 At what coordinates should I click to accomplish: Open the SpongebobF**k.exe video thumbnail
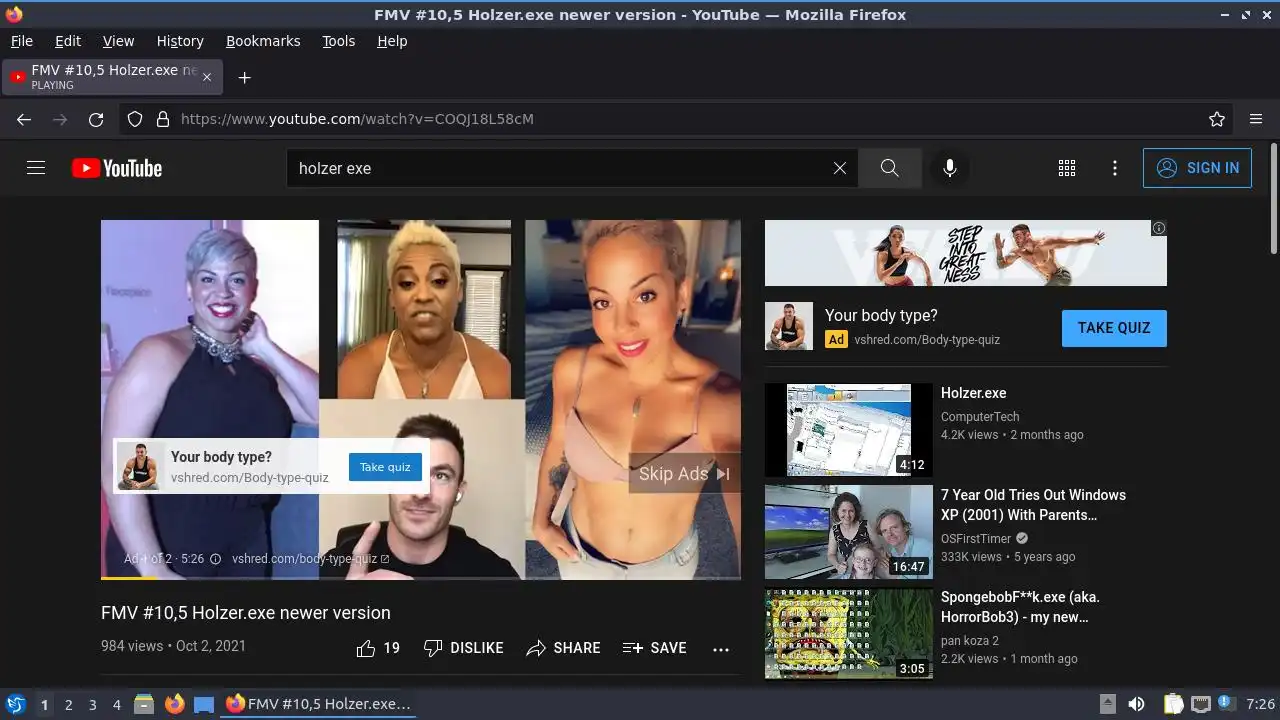(x=849, y=634)
